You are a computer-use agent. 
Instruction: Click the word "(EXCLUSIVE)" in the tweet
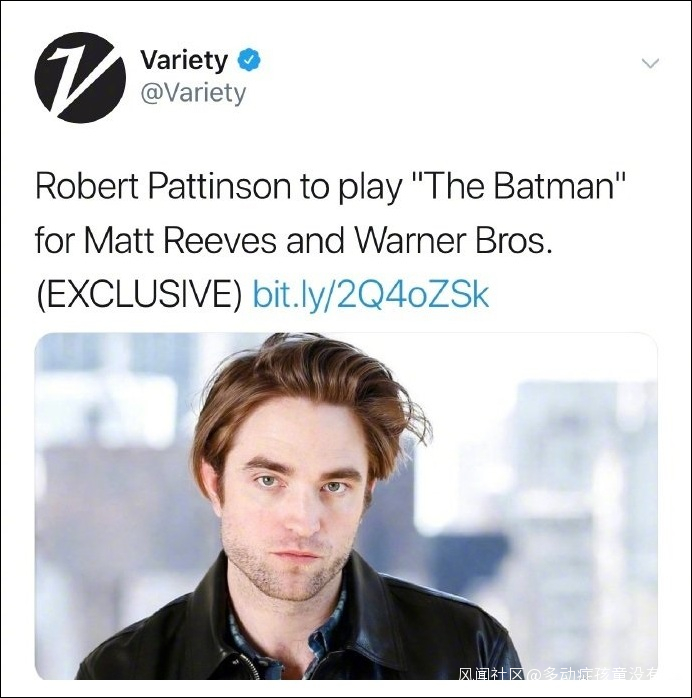tap(139, 296)
